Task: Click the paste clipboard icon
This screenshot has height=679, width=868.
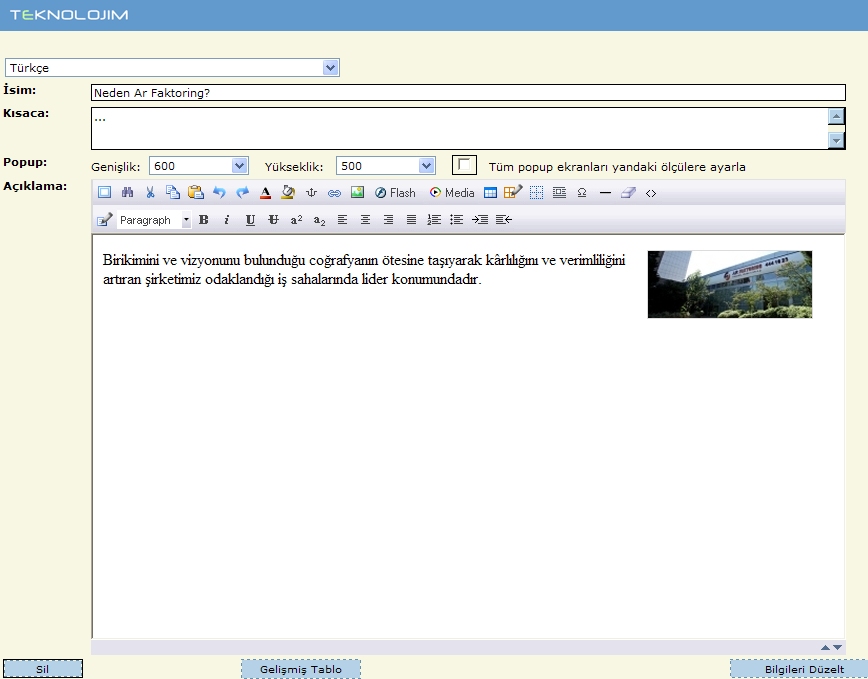Action: 196,193
